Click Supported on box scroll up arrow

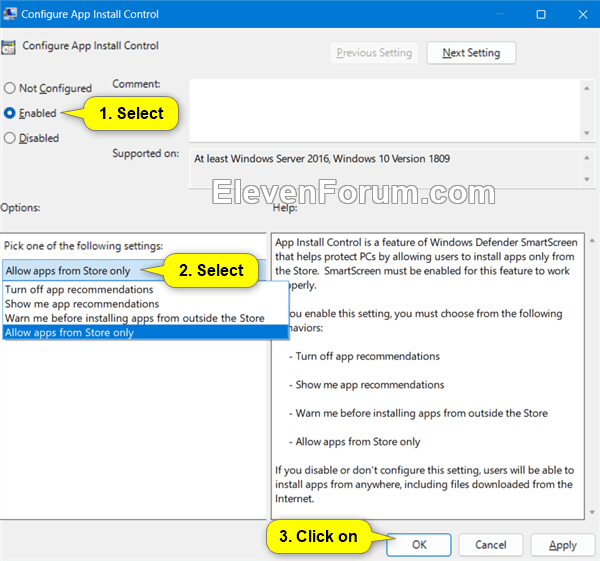point(587,158)
